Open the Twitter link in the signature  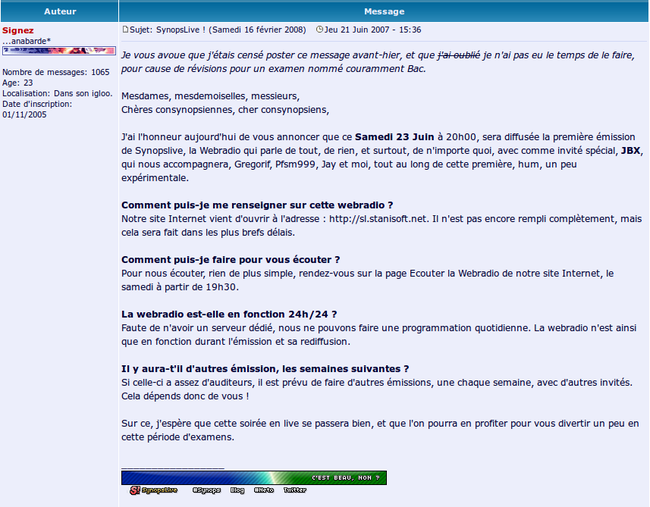pyautogui.click(x=295, y=491)
